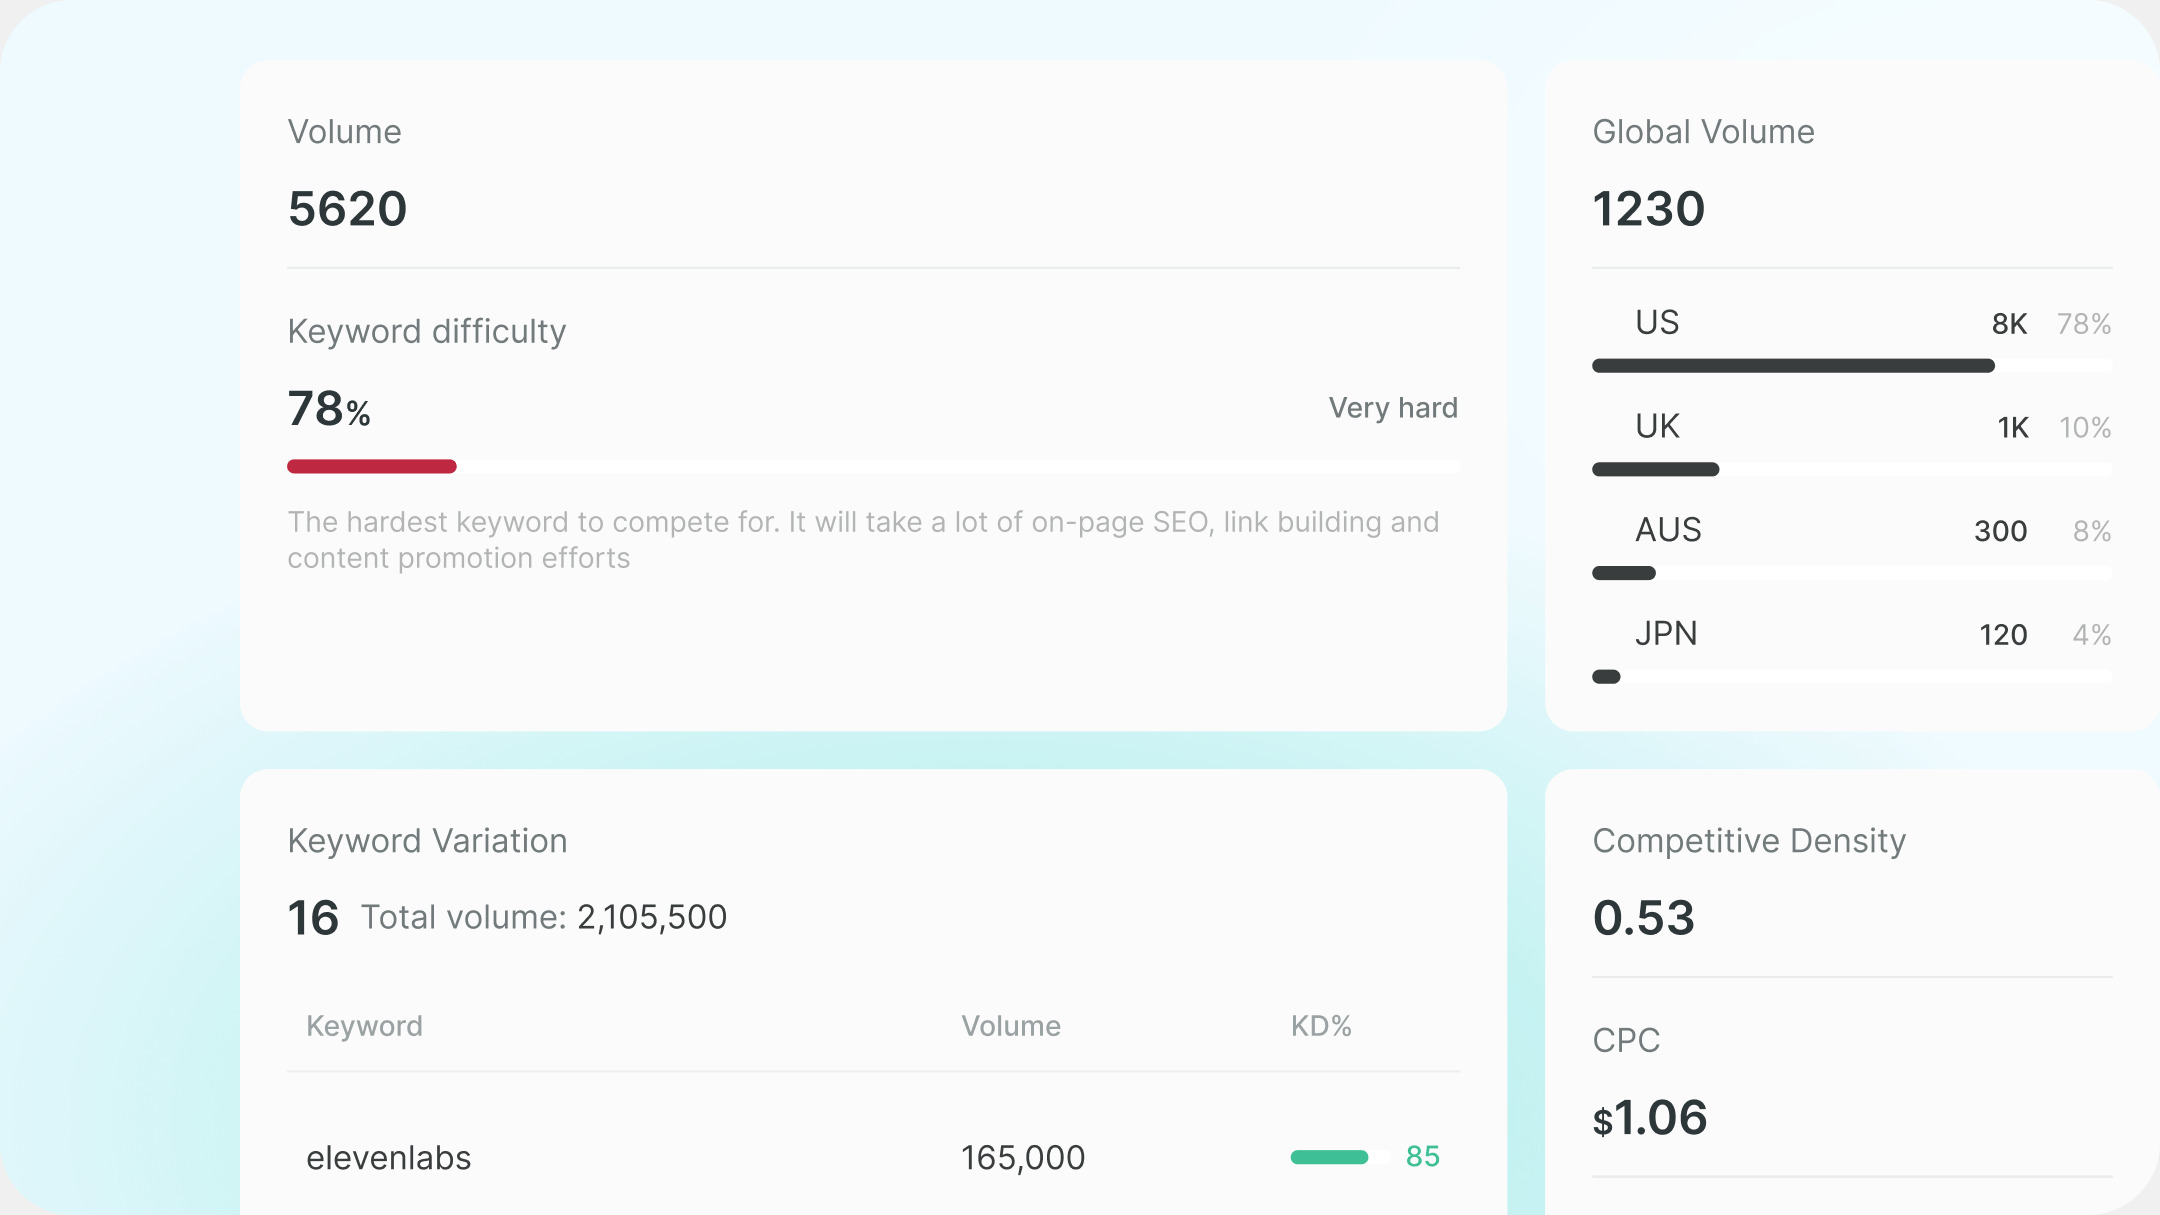Click the Very hard difficulty label

pyautogui.click(x=1393, y=408)
